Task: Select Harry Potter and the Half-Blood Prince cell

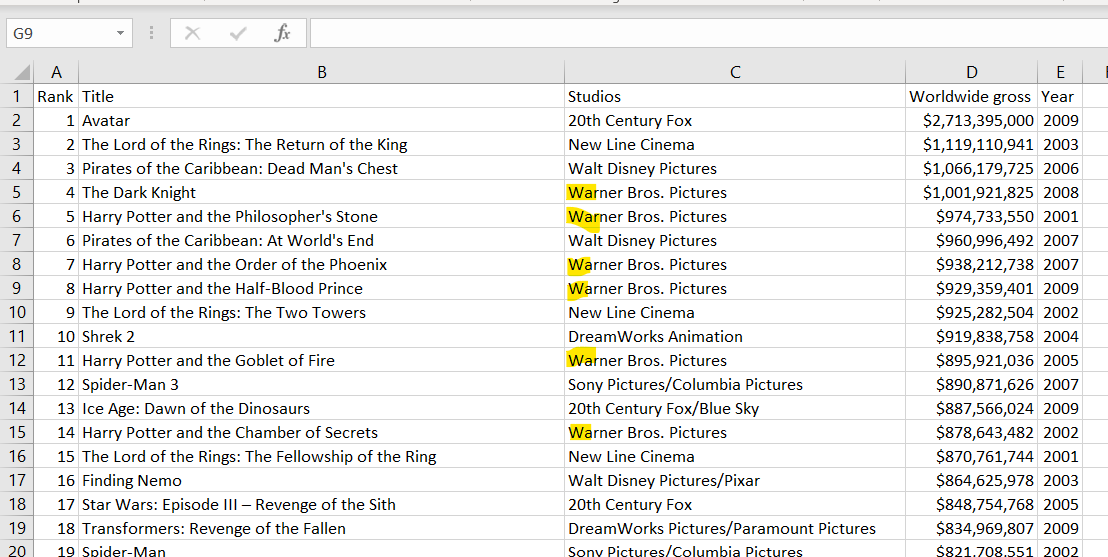Action: [x=322, y=288]
